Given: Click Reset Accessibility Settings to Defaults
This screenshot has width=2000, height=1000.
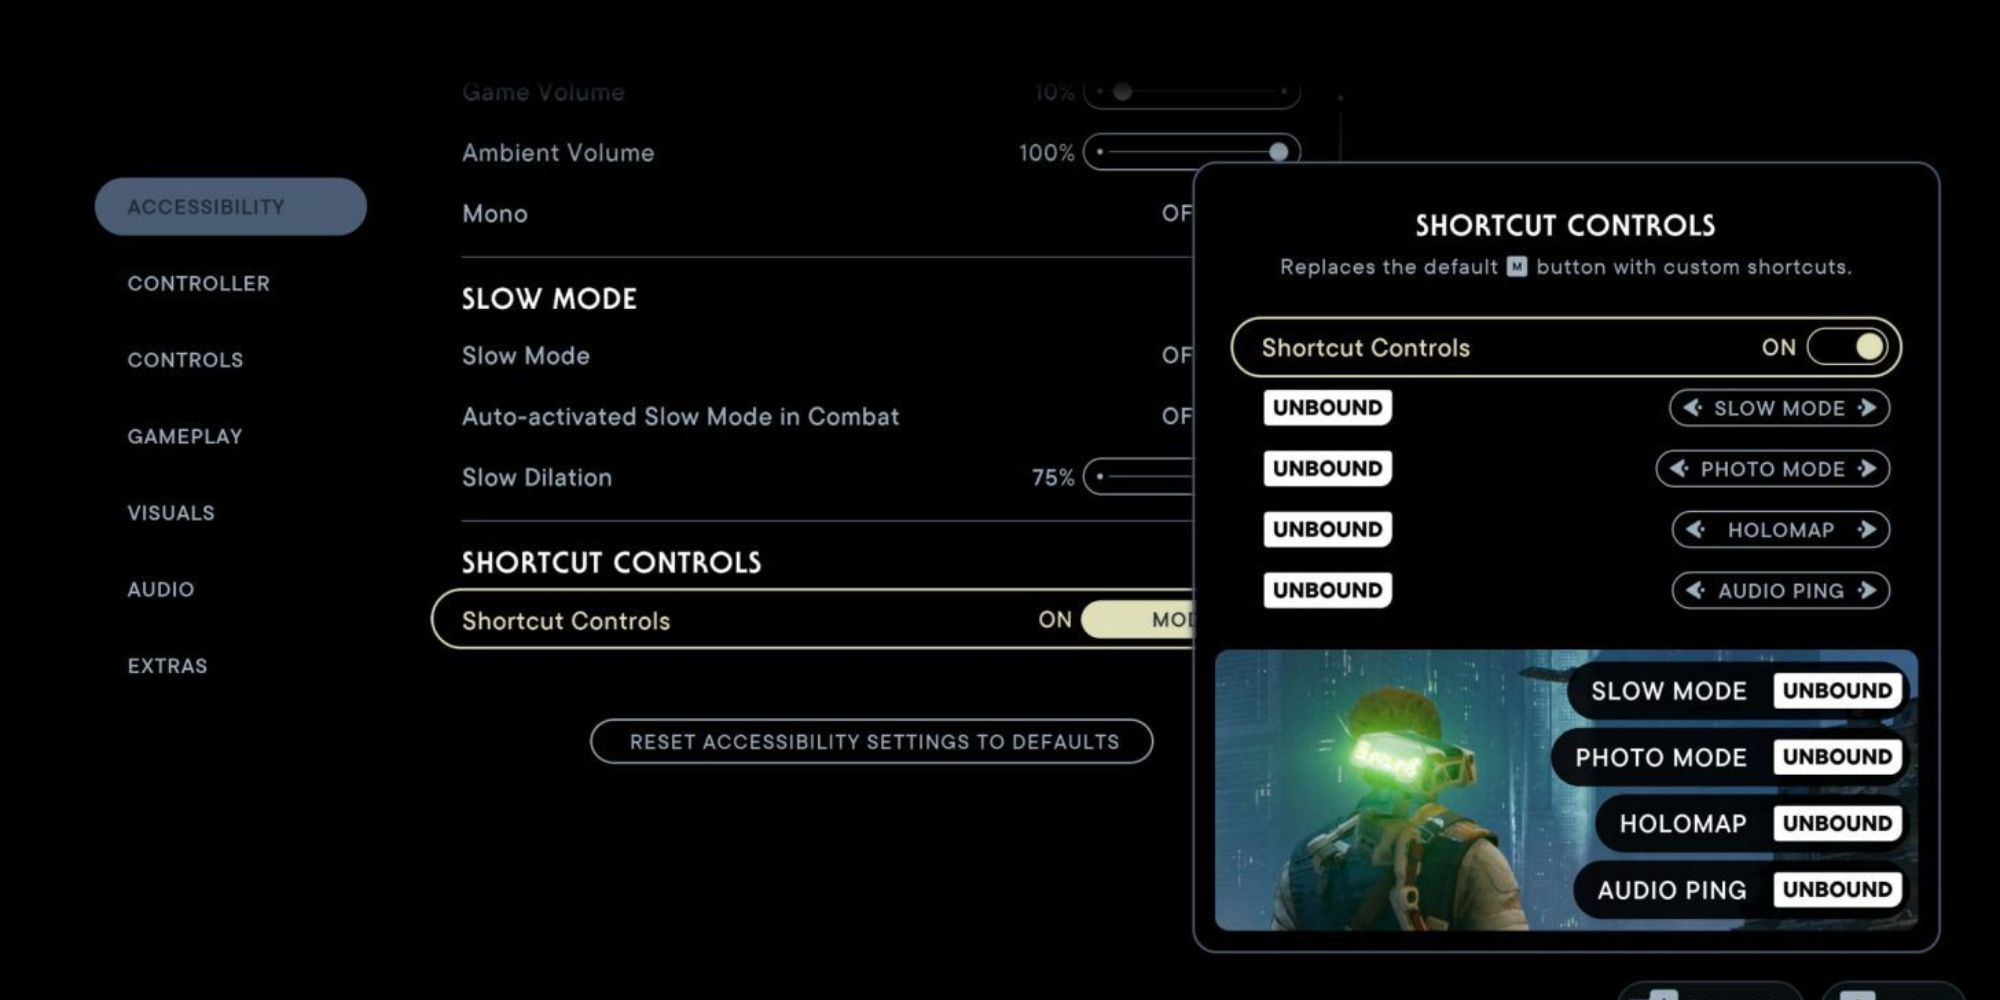Looking at the screenshot, I should [x=874, y=742].
